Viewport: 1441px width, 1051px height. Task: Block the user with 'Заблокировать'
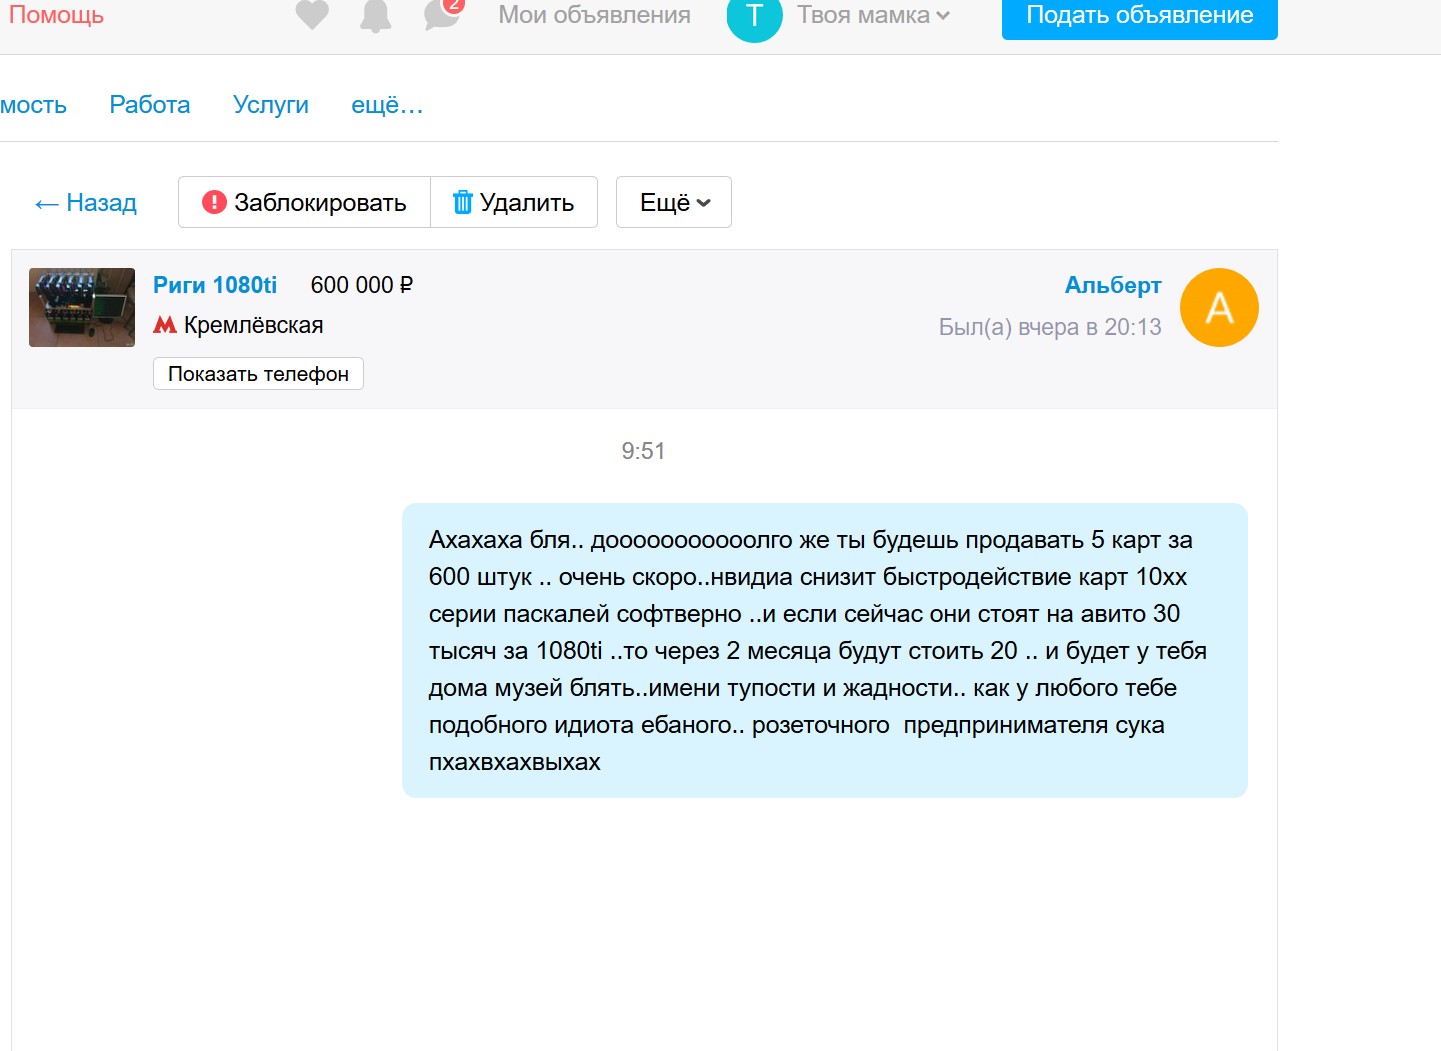tap(305, 203)
